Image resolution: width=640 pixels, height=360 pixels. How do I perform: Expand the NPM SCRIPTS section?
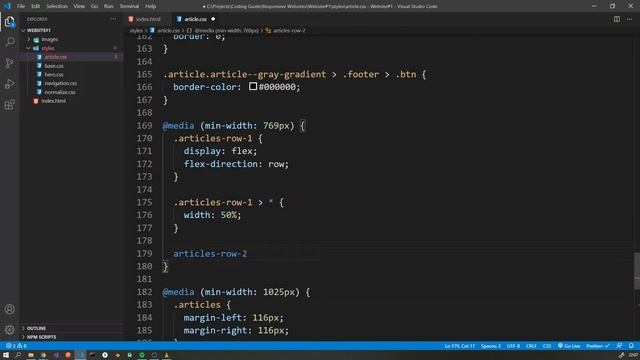[41, 337]
